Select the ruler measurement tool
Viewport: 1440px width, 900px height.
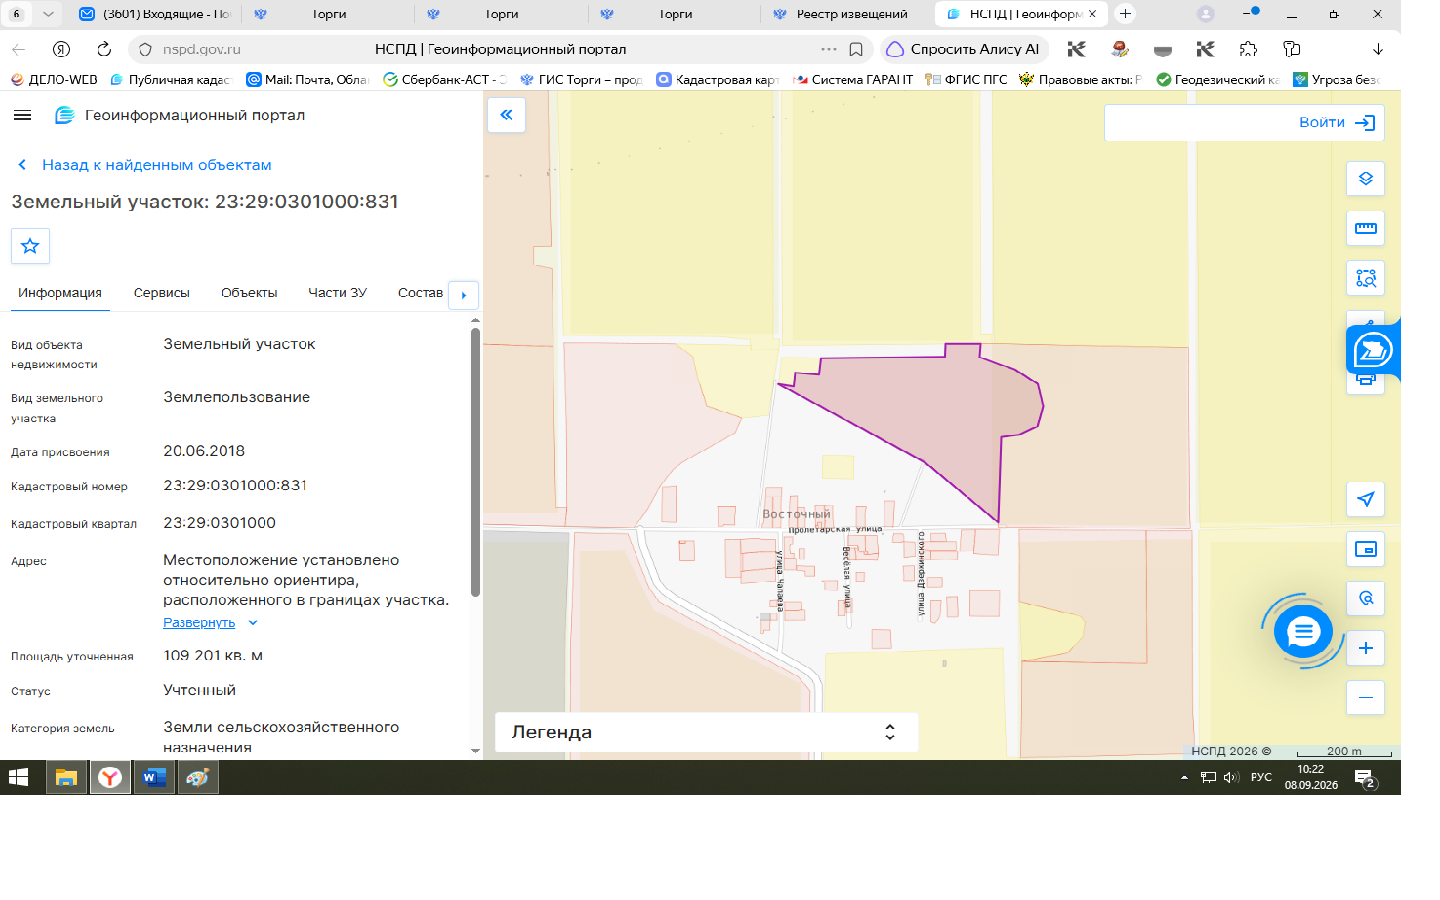coord(1365,229)
